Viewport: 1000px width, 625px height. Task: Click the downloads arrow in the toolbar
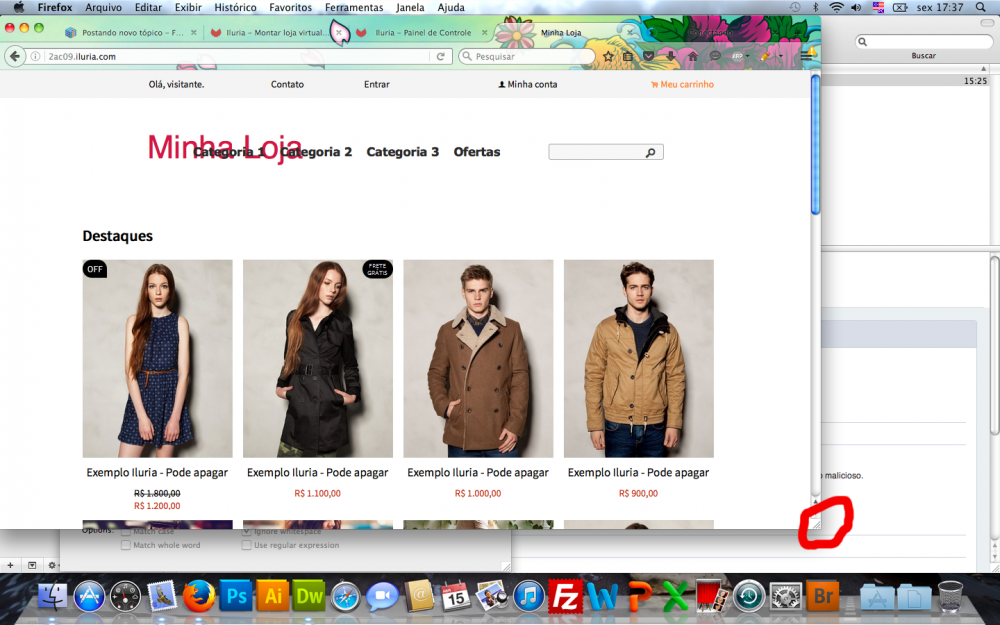(669, 57)
